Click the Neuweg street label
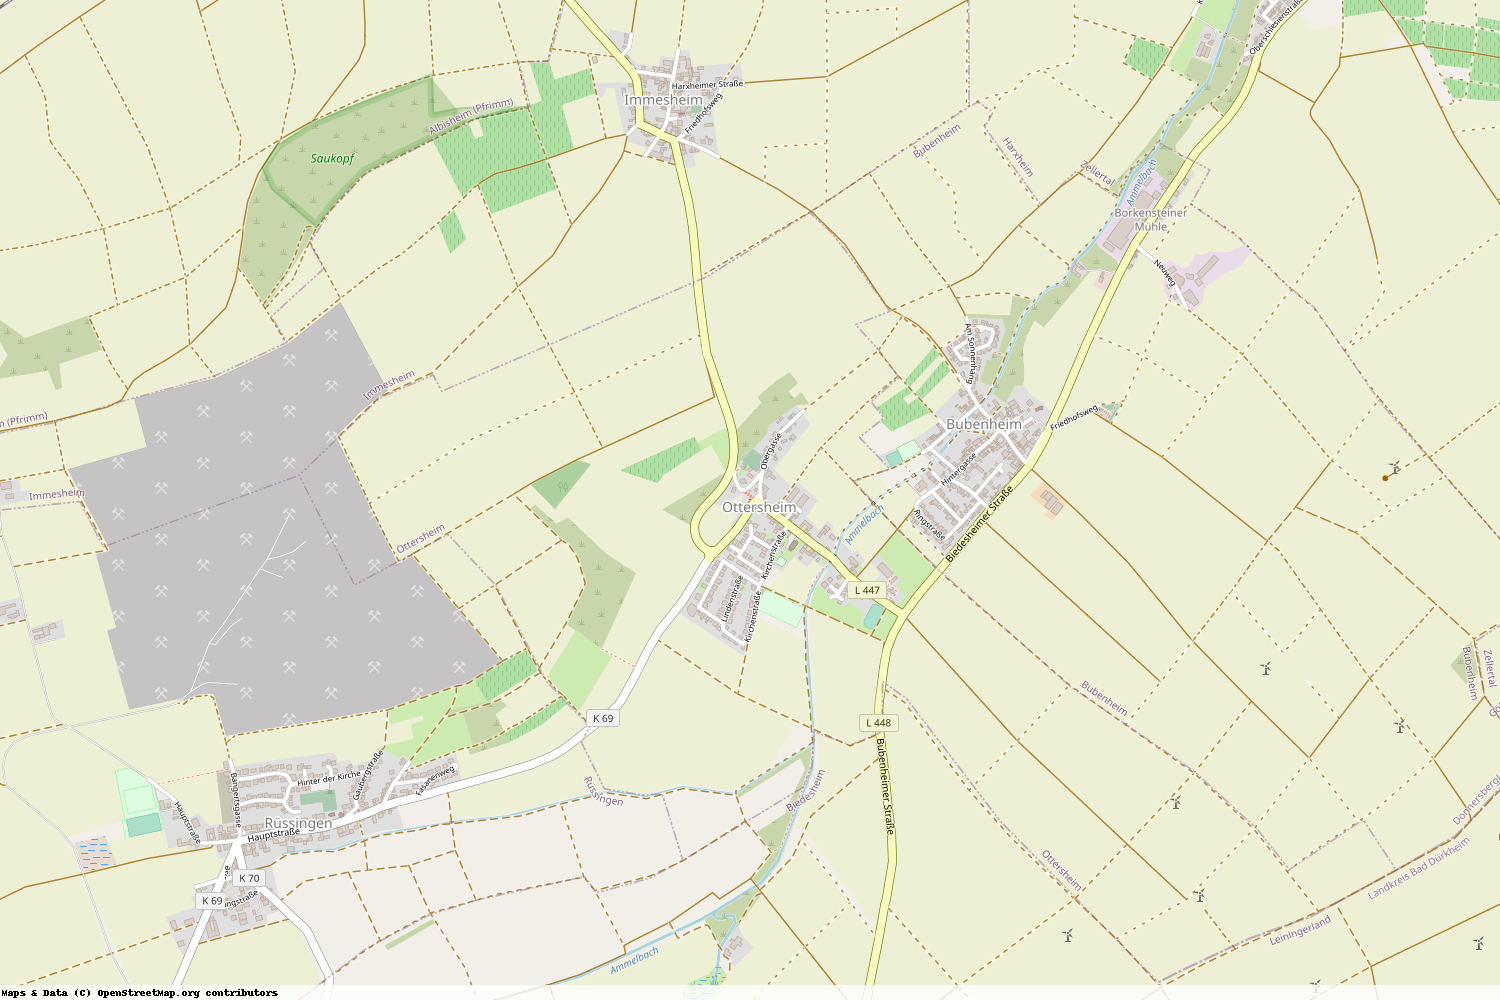 tap(1164, 273)
